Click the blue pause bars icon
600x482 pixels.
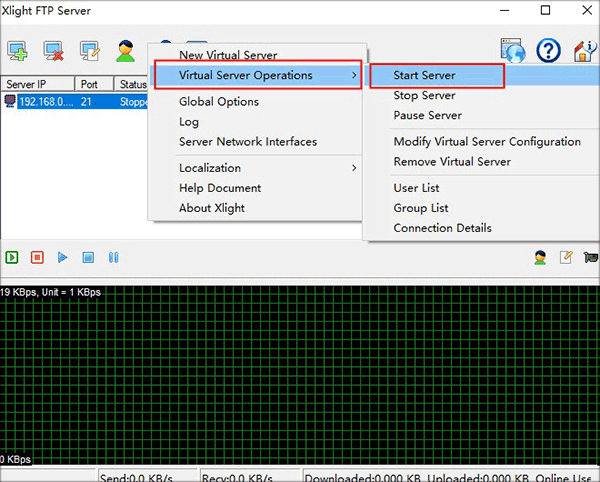click(x=114, y=257)
